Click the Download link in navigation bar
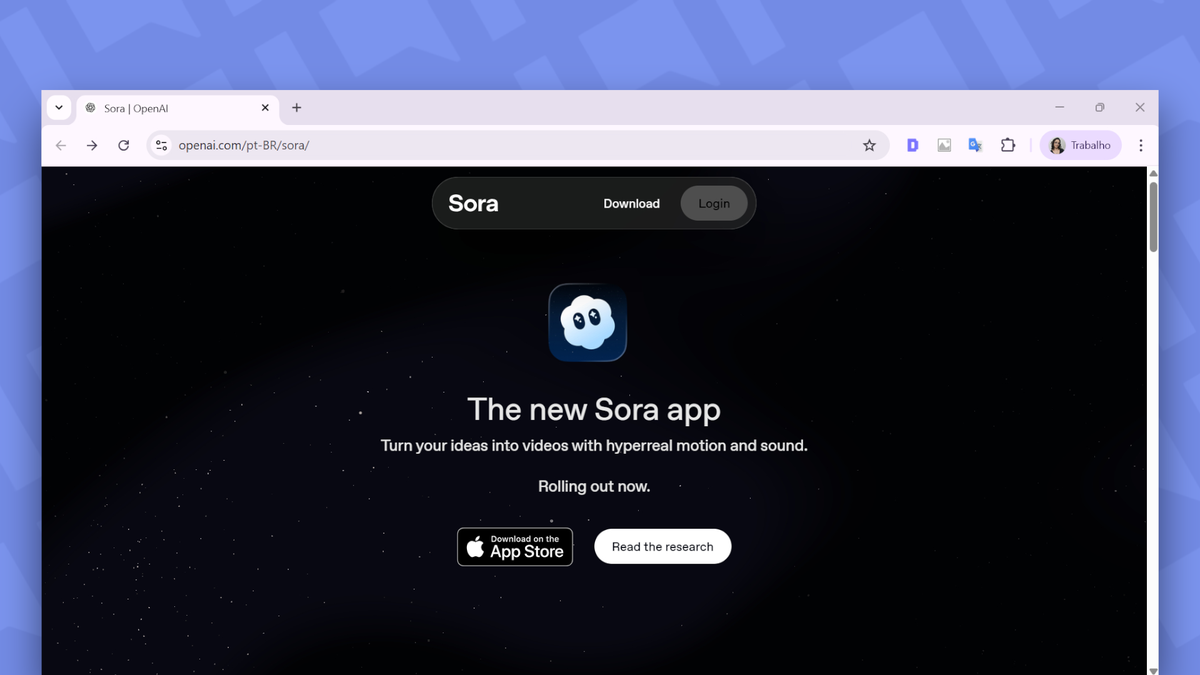Screen dimensions: 1200x675 (x=631, y=203)
